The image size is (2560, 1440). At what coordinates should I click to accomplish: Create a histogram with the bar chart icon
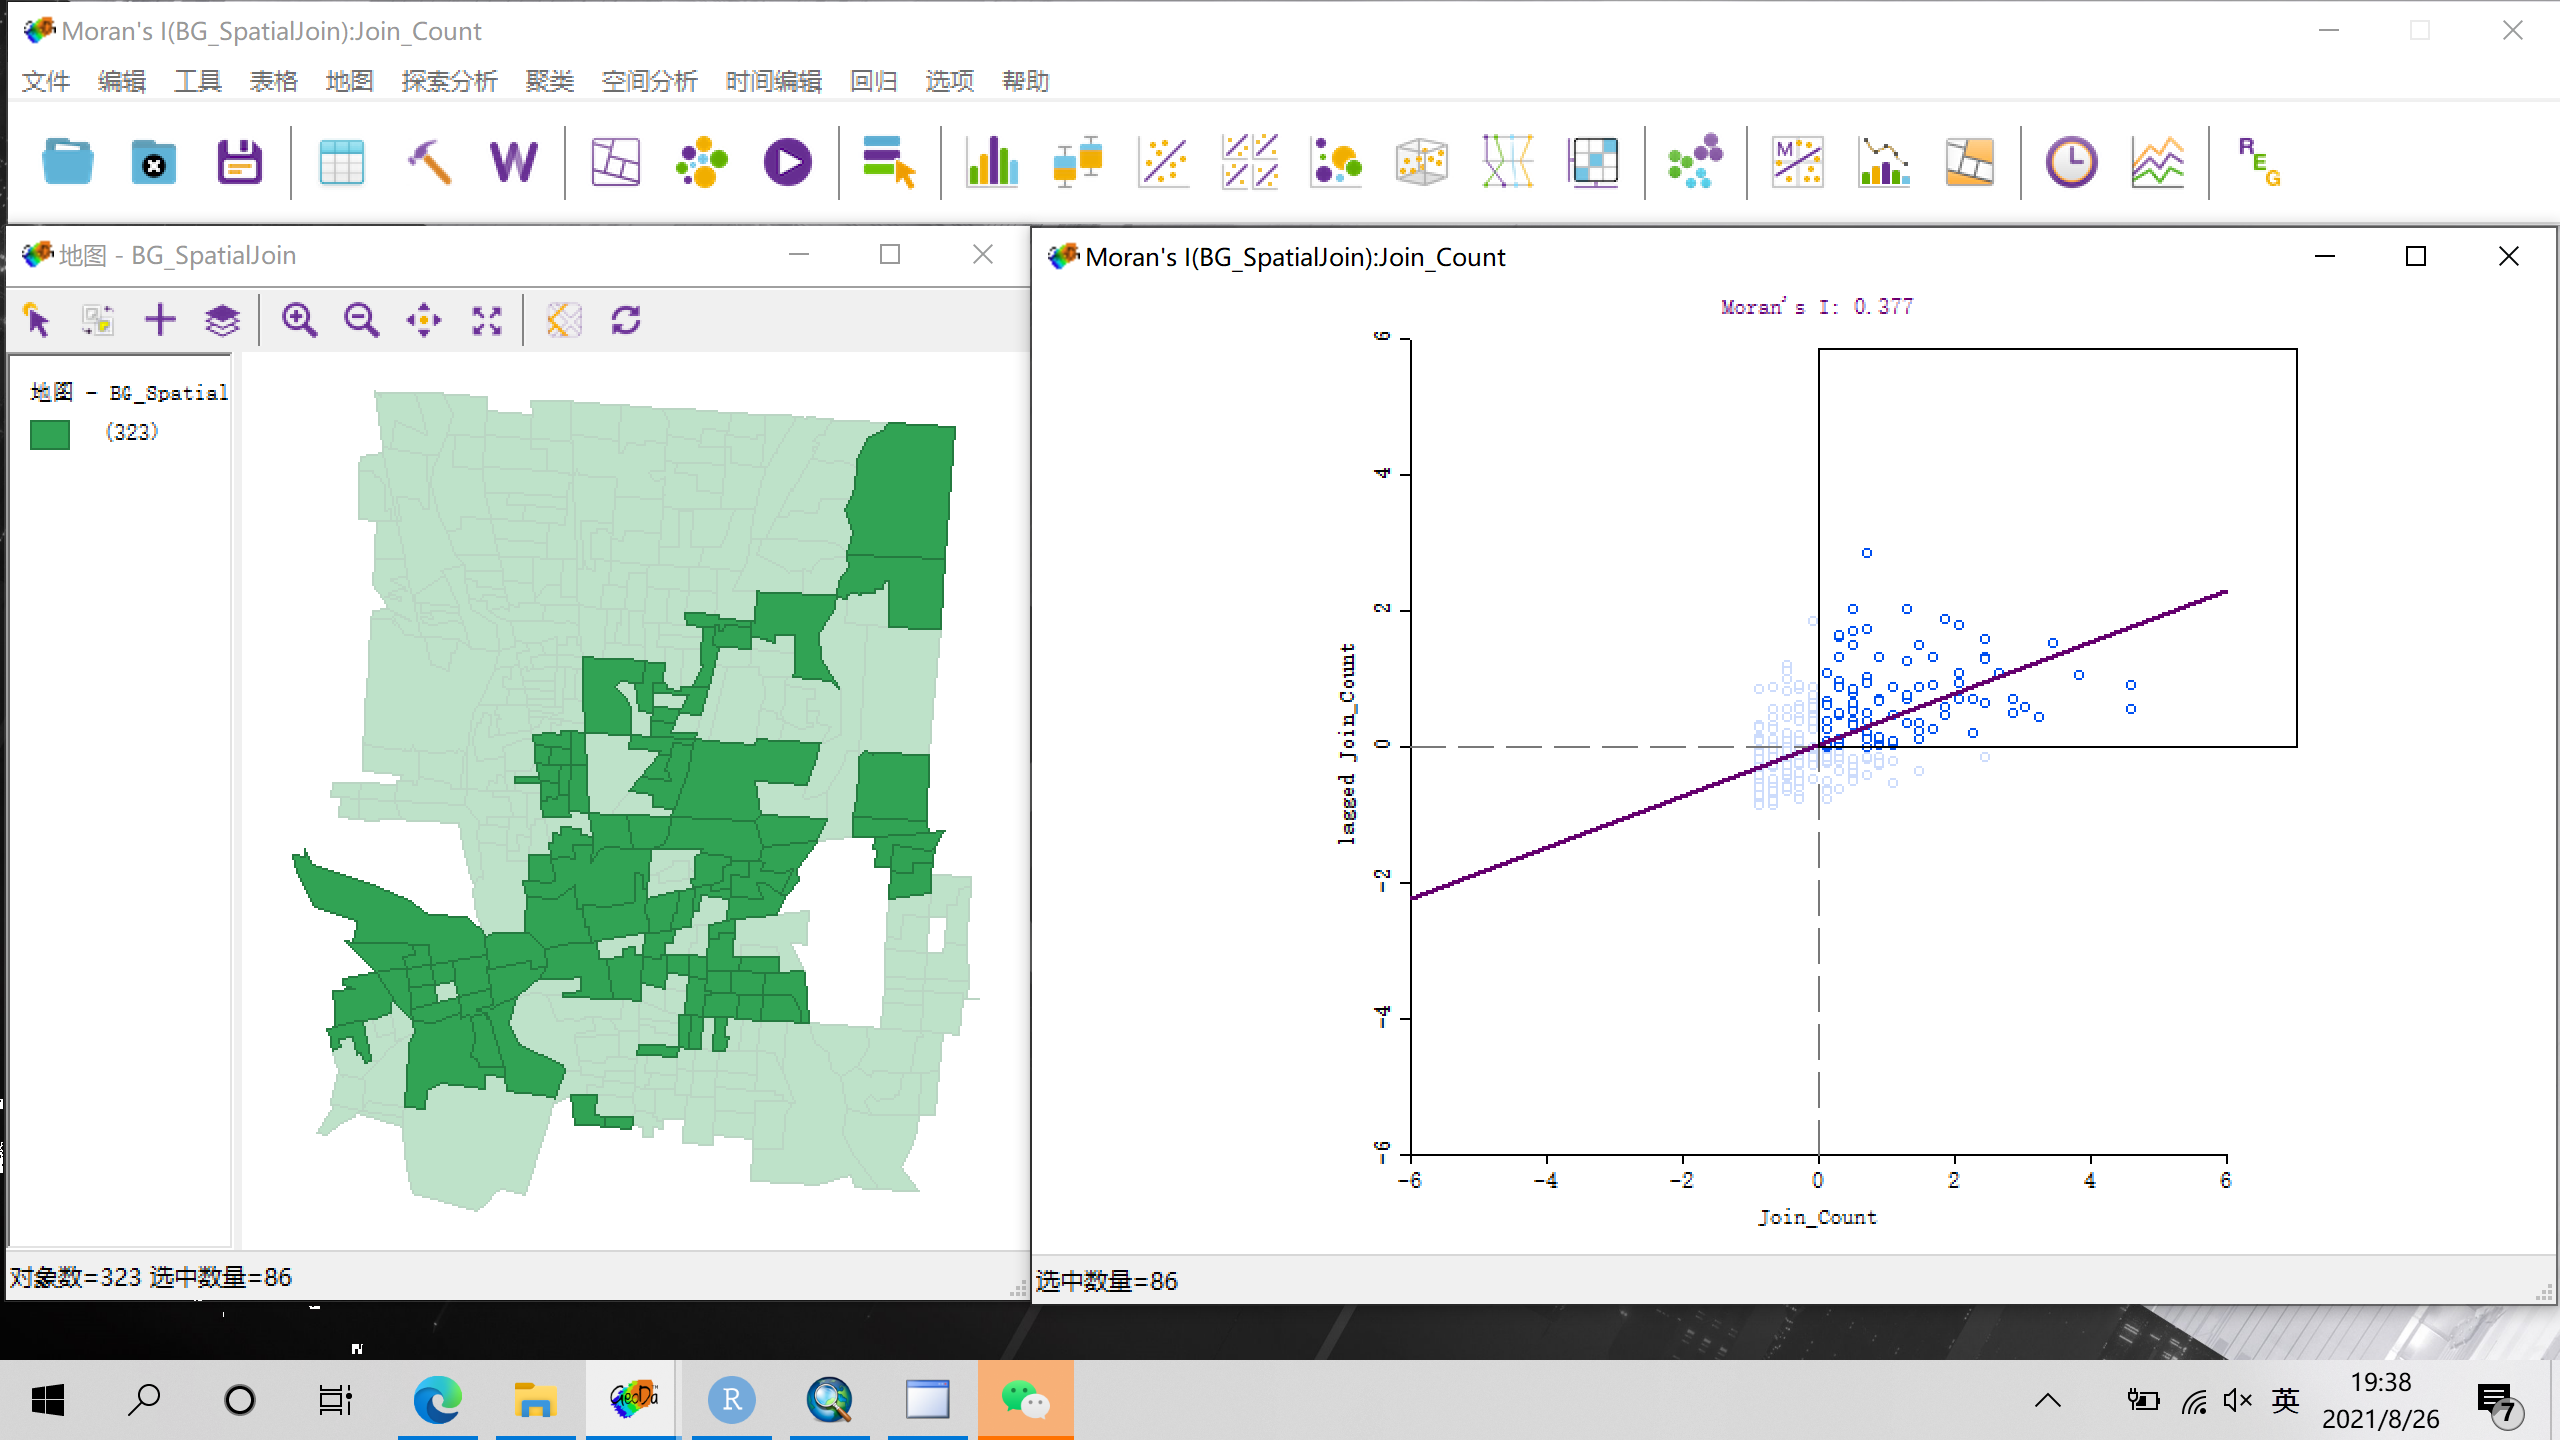coord(991,162)
